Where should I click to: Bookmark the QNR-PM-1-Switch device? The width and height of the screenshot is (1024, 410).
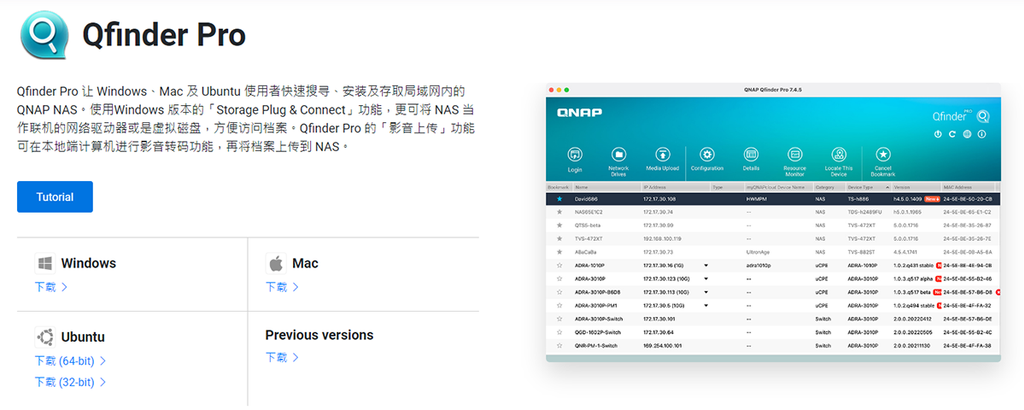[x=559, y=345]
